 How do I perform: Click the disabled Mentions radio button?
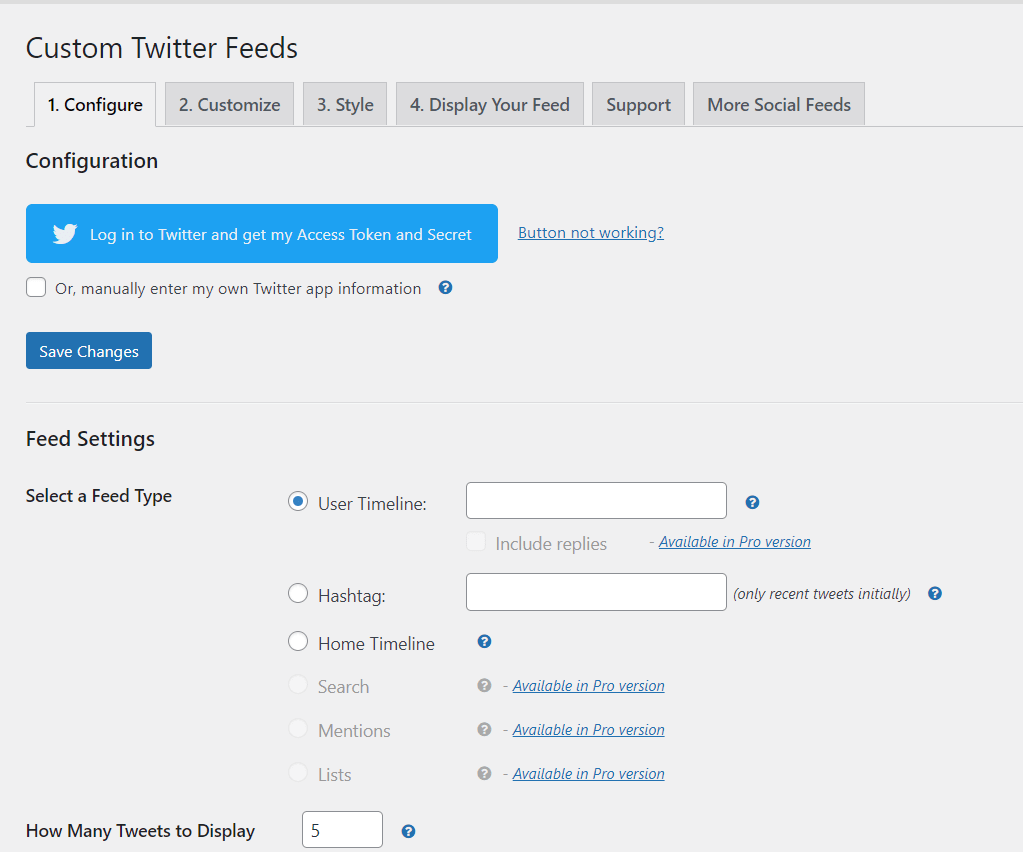point(298,728)
